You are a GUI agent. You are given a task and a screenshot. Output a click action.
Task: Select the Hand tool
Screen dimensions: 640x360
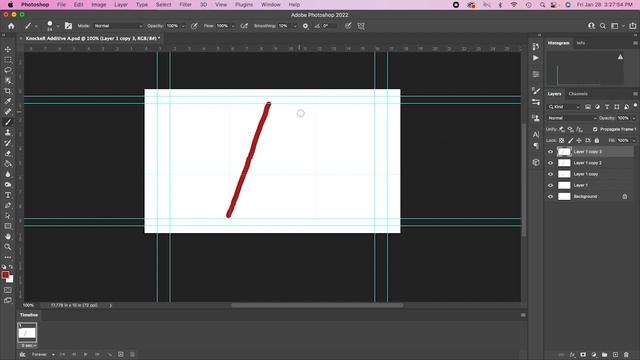(x=8, y=236)
